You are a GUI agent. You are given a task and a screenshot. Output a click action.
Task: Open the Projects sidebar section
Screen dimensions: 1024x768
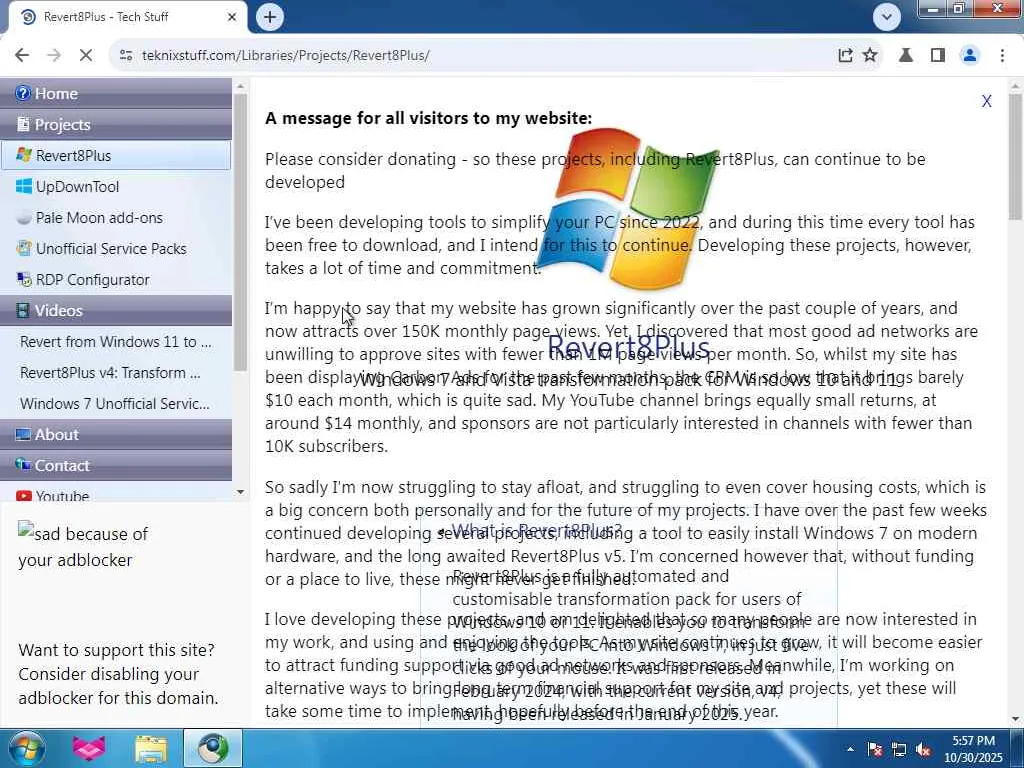coord(116,125)
